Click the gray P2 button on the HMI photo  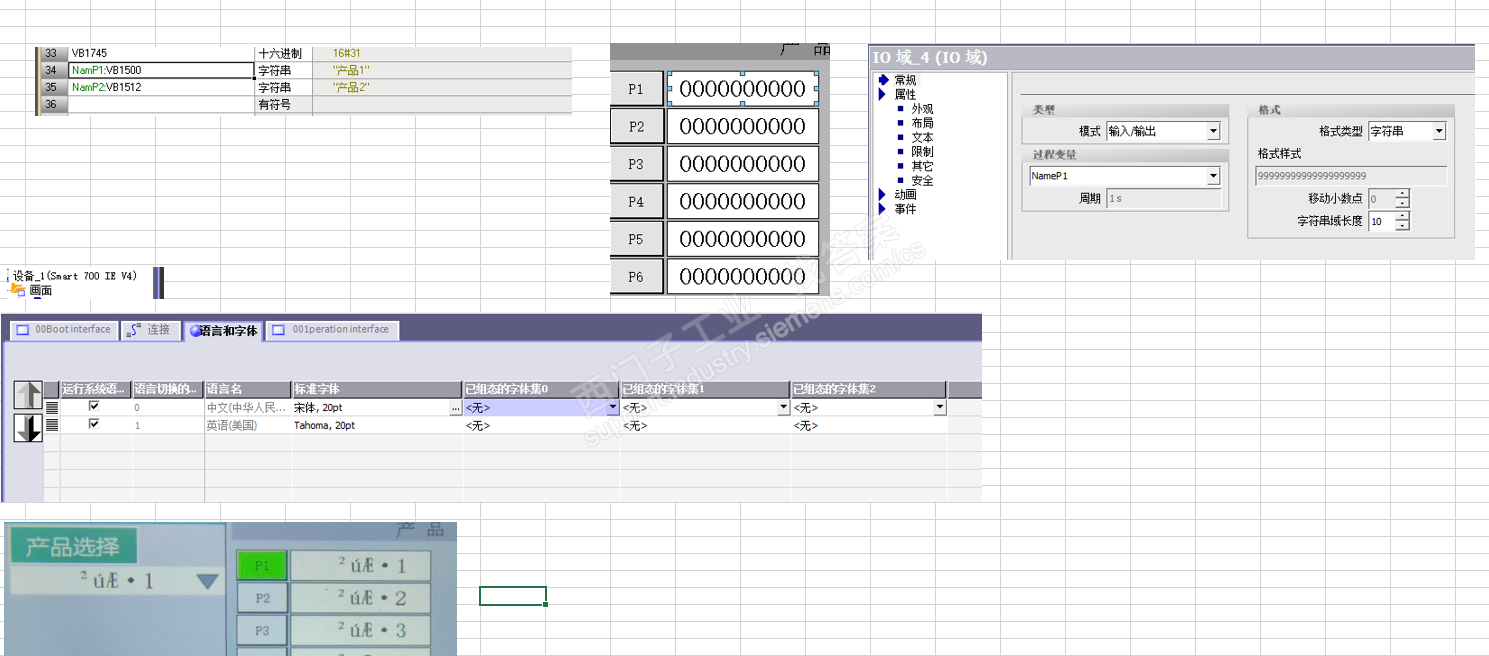click(x=262, y=599)
